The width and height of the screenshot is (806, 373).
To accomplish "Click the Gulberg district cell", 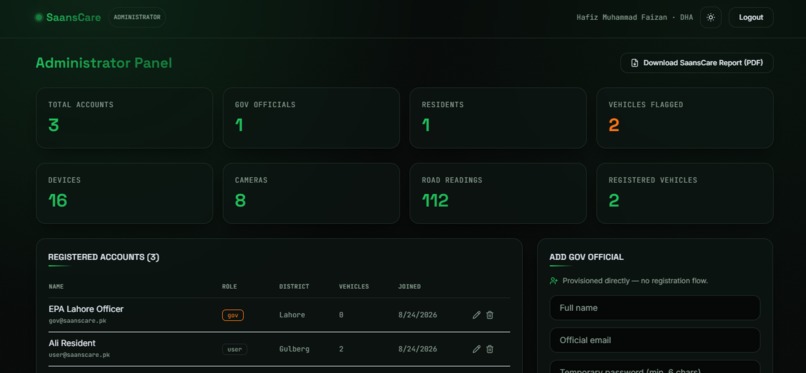I will pyautogui.click(x=294, y=349).
